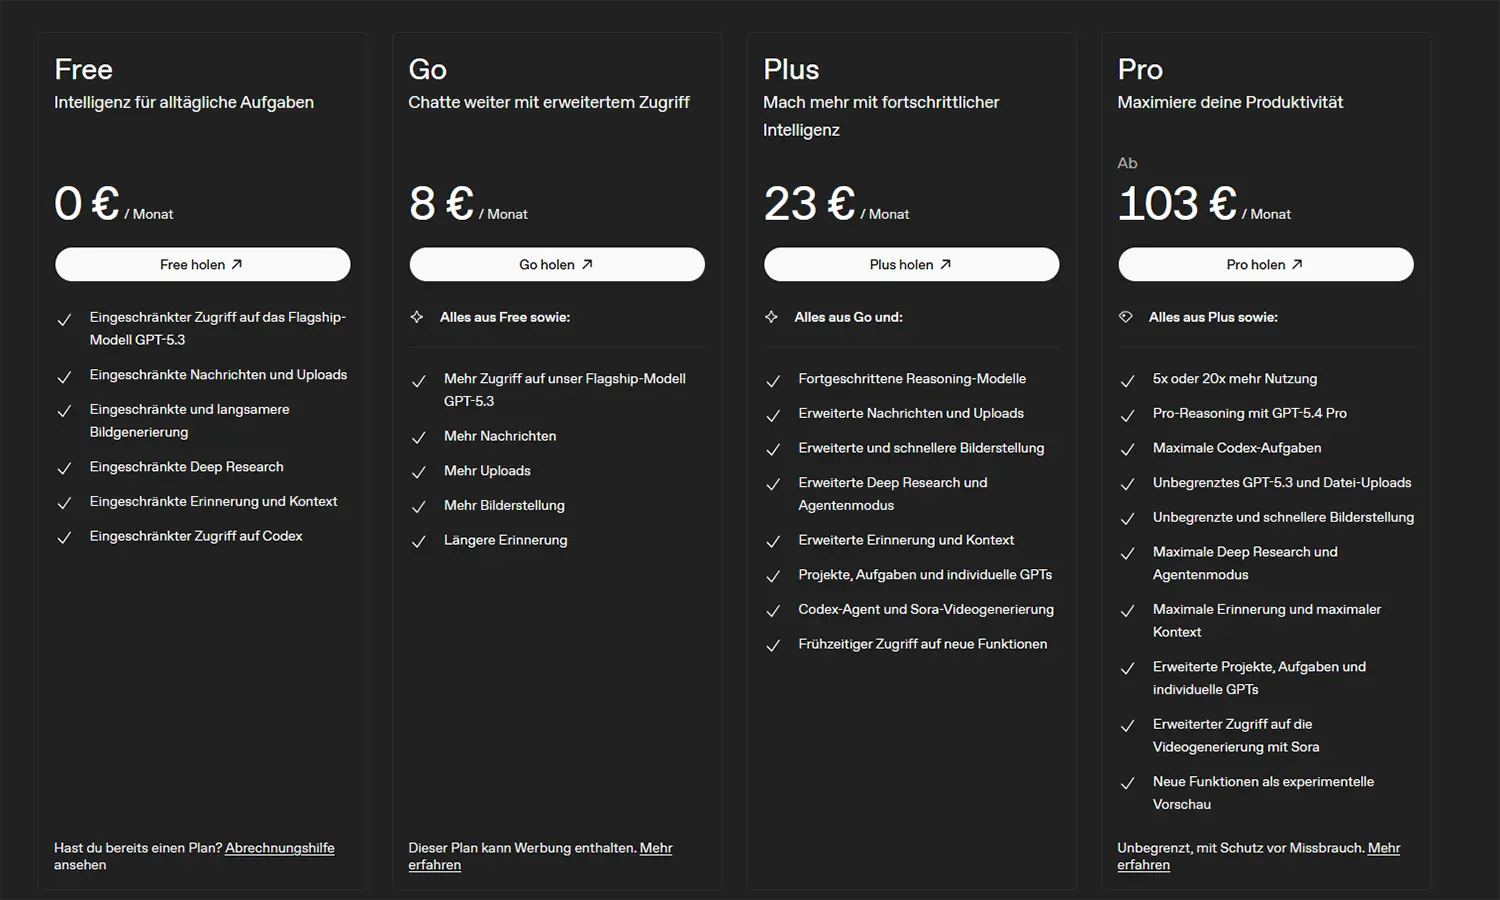Click "Codex-Agent und Sora-Videogenerierung" feature text

click(x=926, y=610)
